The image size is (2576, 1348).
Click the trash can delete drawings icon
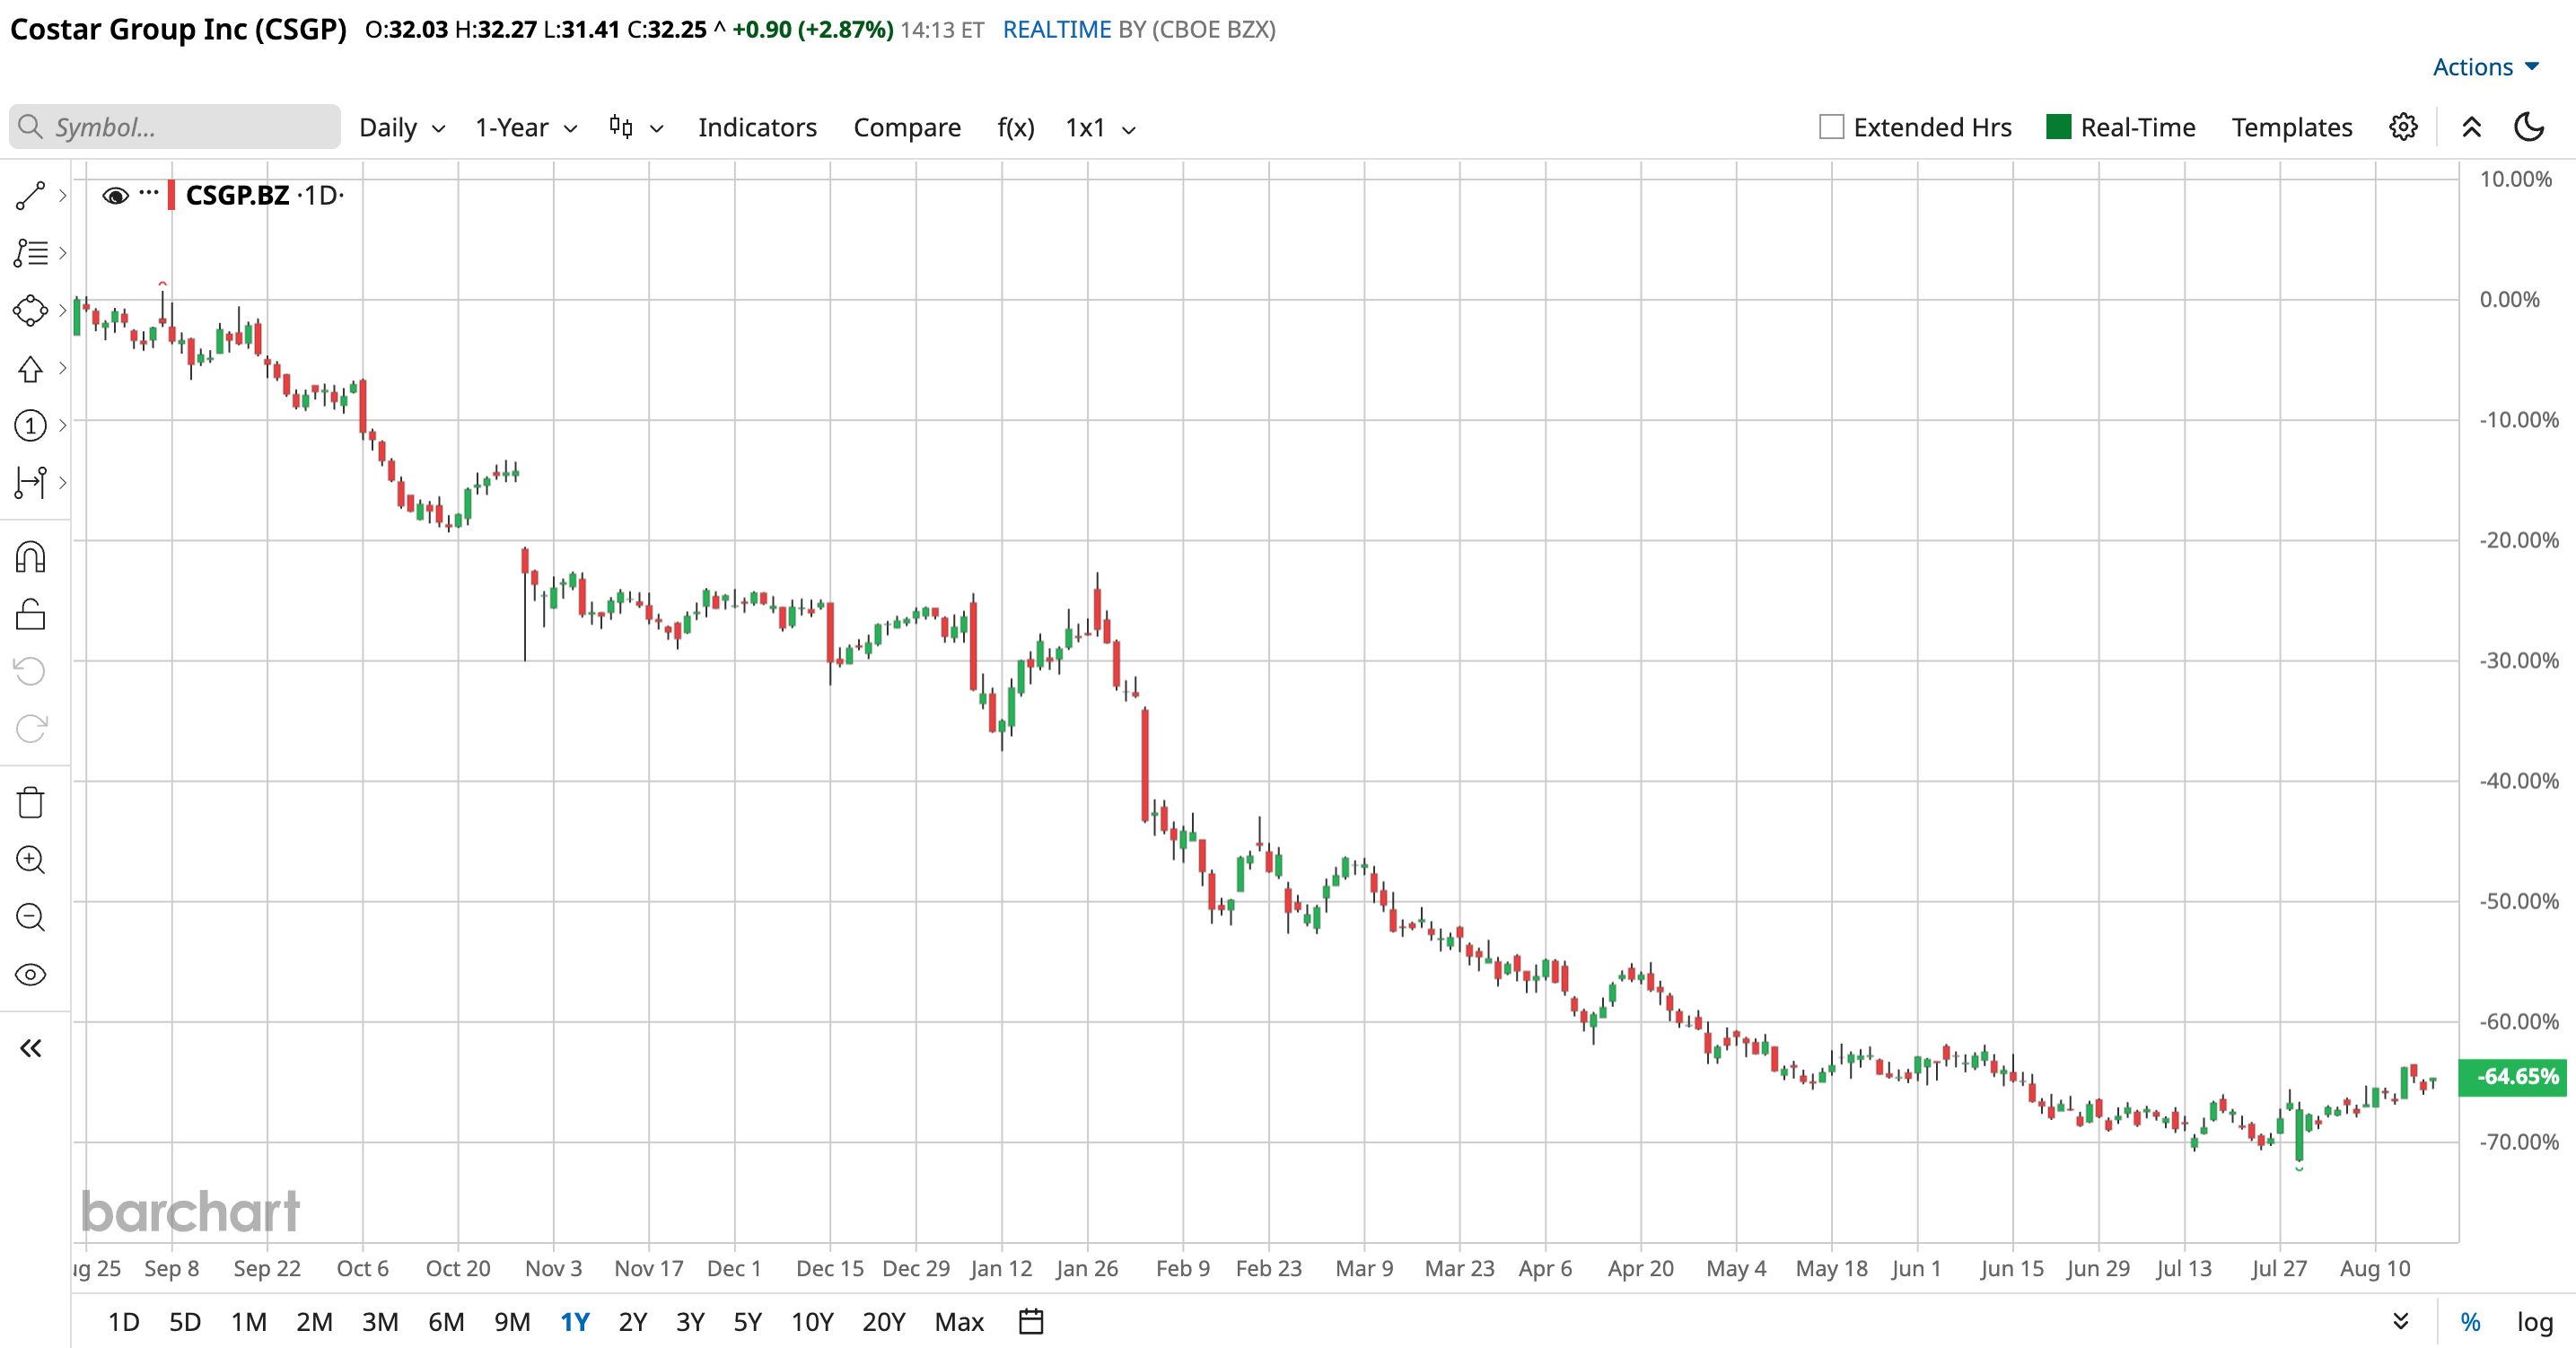(30, 803)
